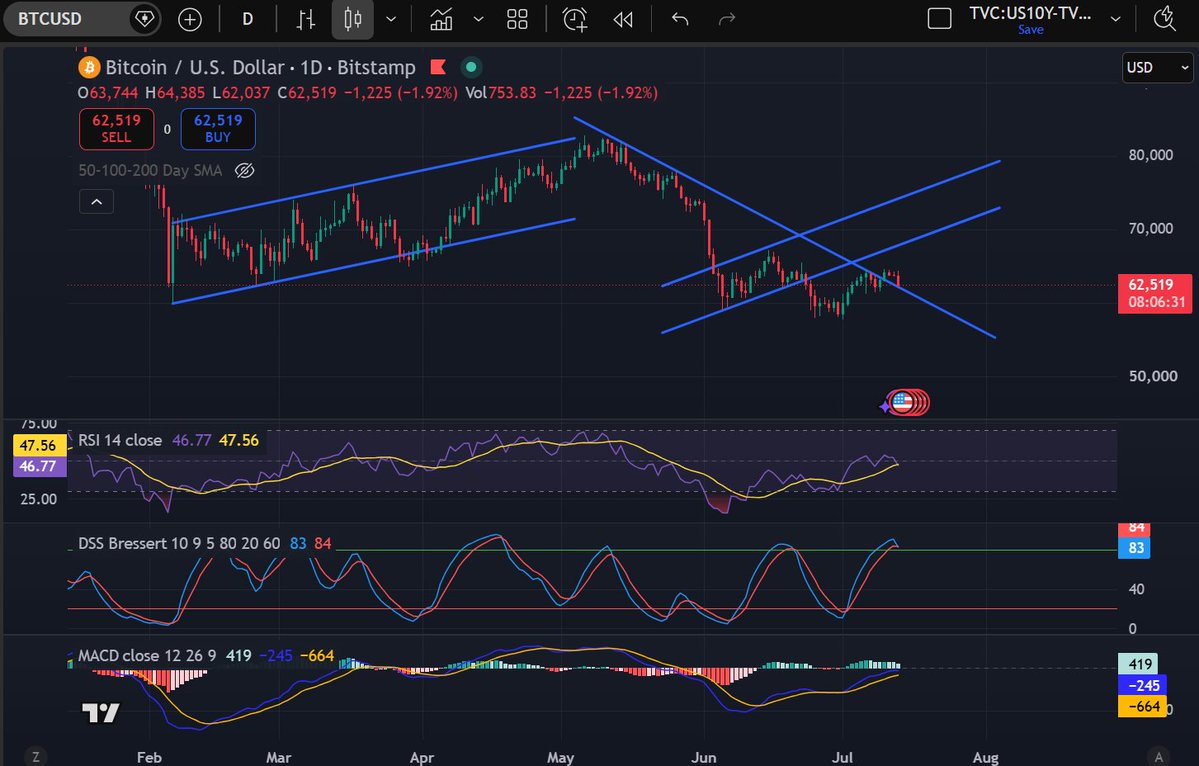Add a symbol with the plus icon
Image resolution: width=1199 pixels, height=766 pixels.
coord(190,19)
